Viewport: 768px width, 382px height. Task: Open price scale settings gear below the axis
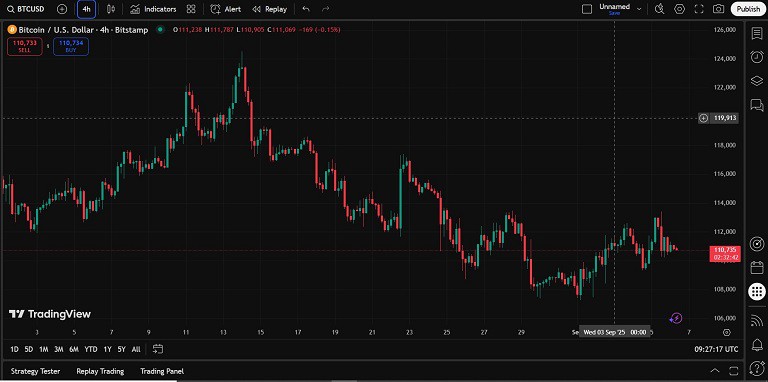tap(727, 332)
